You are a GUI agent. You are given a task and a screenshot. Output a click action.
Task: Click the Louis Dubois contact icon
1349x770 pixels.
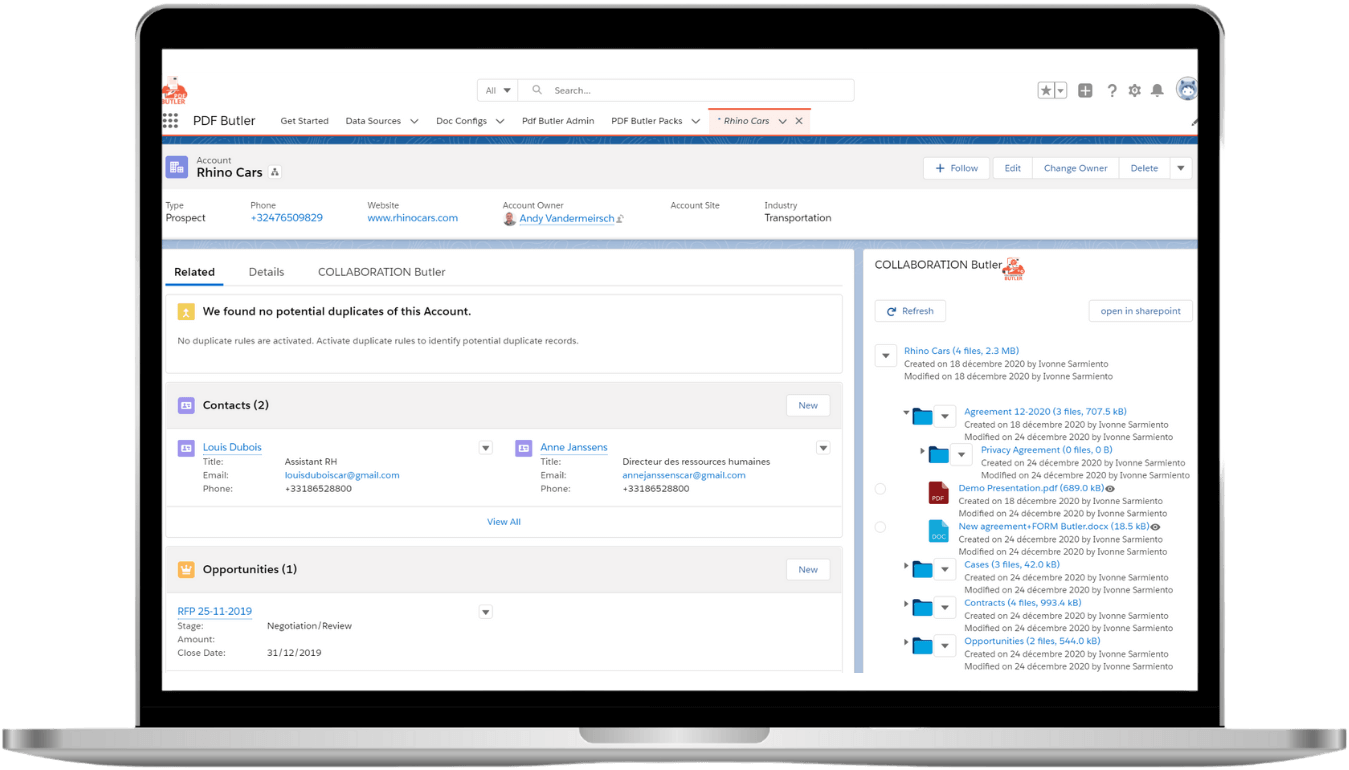(186, 448)
